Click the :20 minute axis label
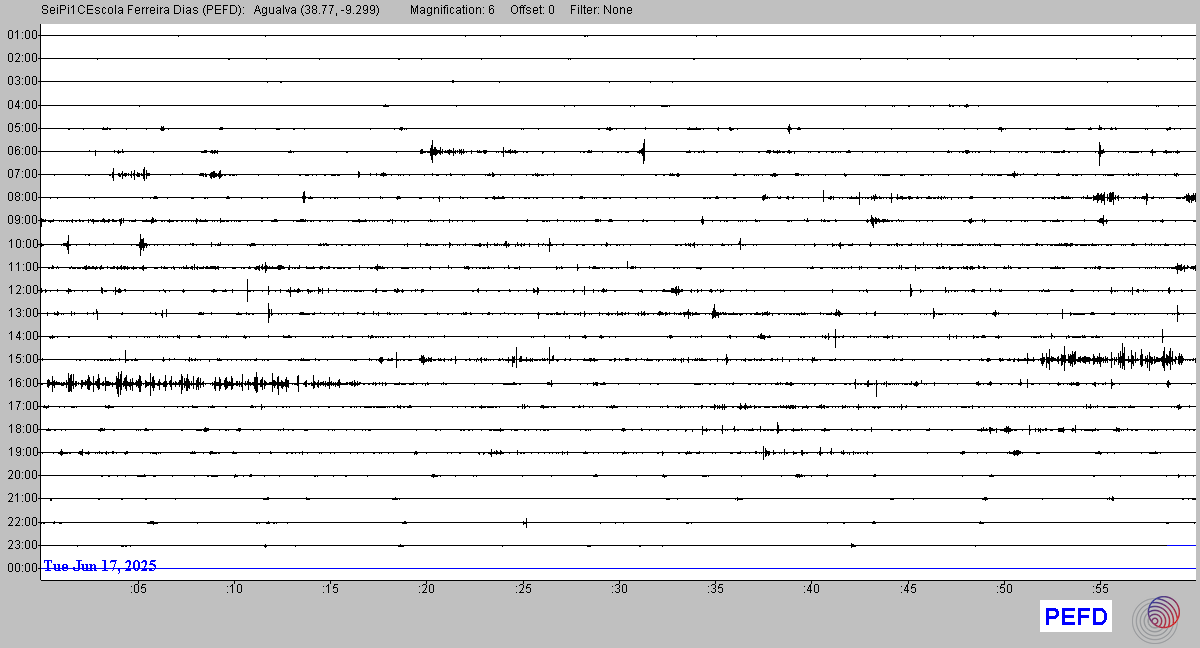 426,589
